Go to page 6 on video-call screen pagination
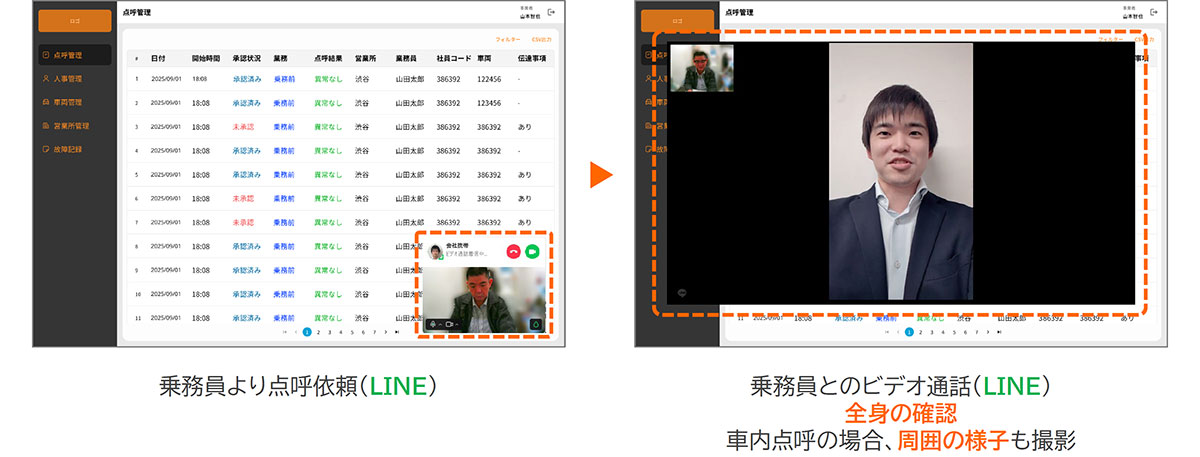The image size is (1200, 457). 965,331
